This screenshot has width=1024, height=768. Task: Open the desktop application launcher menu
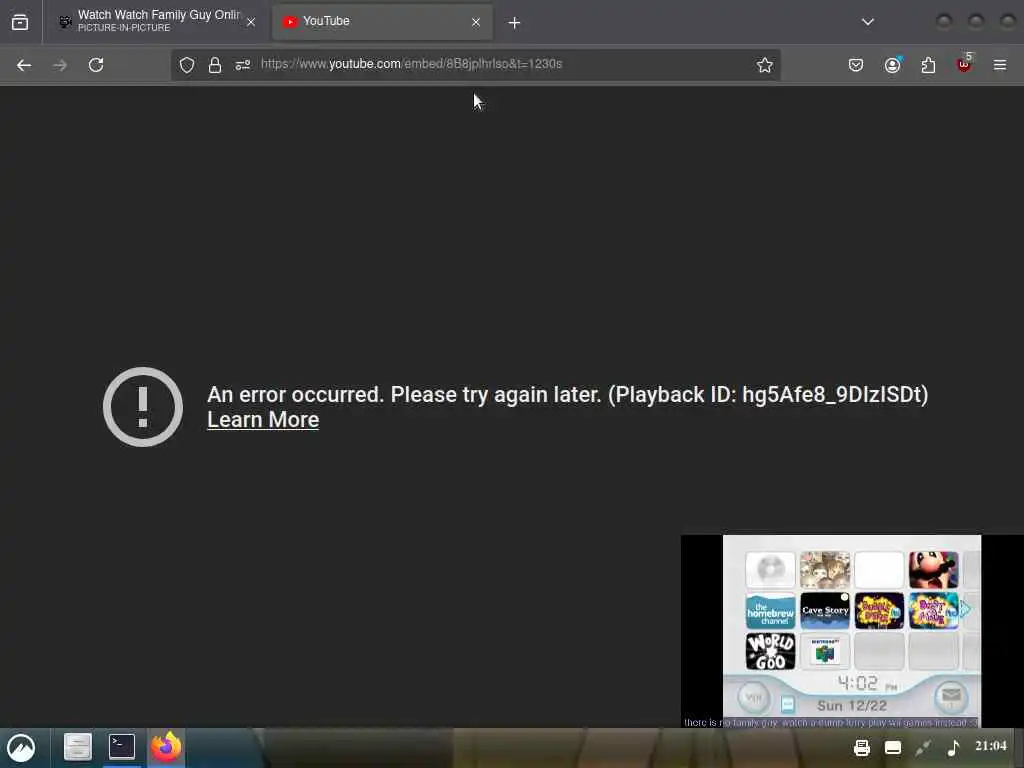[x=21, y=748]
